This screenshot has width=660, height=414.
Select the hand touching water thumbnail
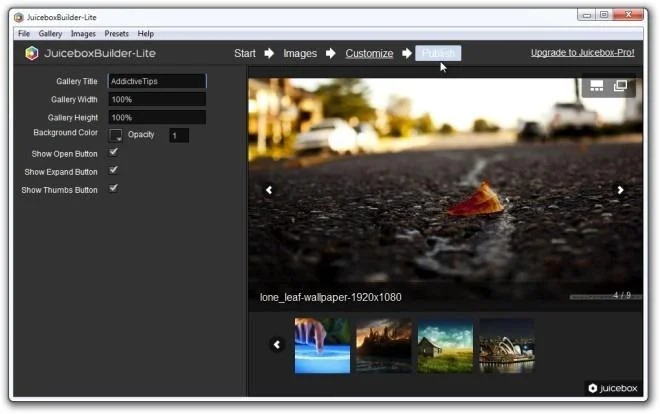[x=322, y=345]
